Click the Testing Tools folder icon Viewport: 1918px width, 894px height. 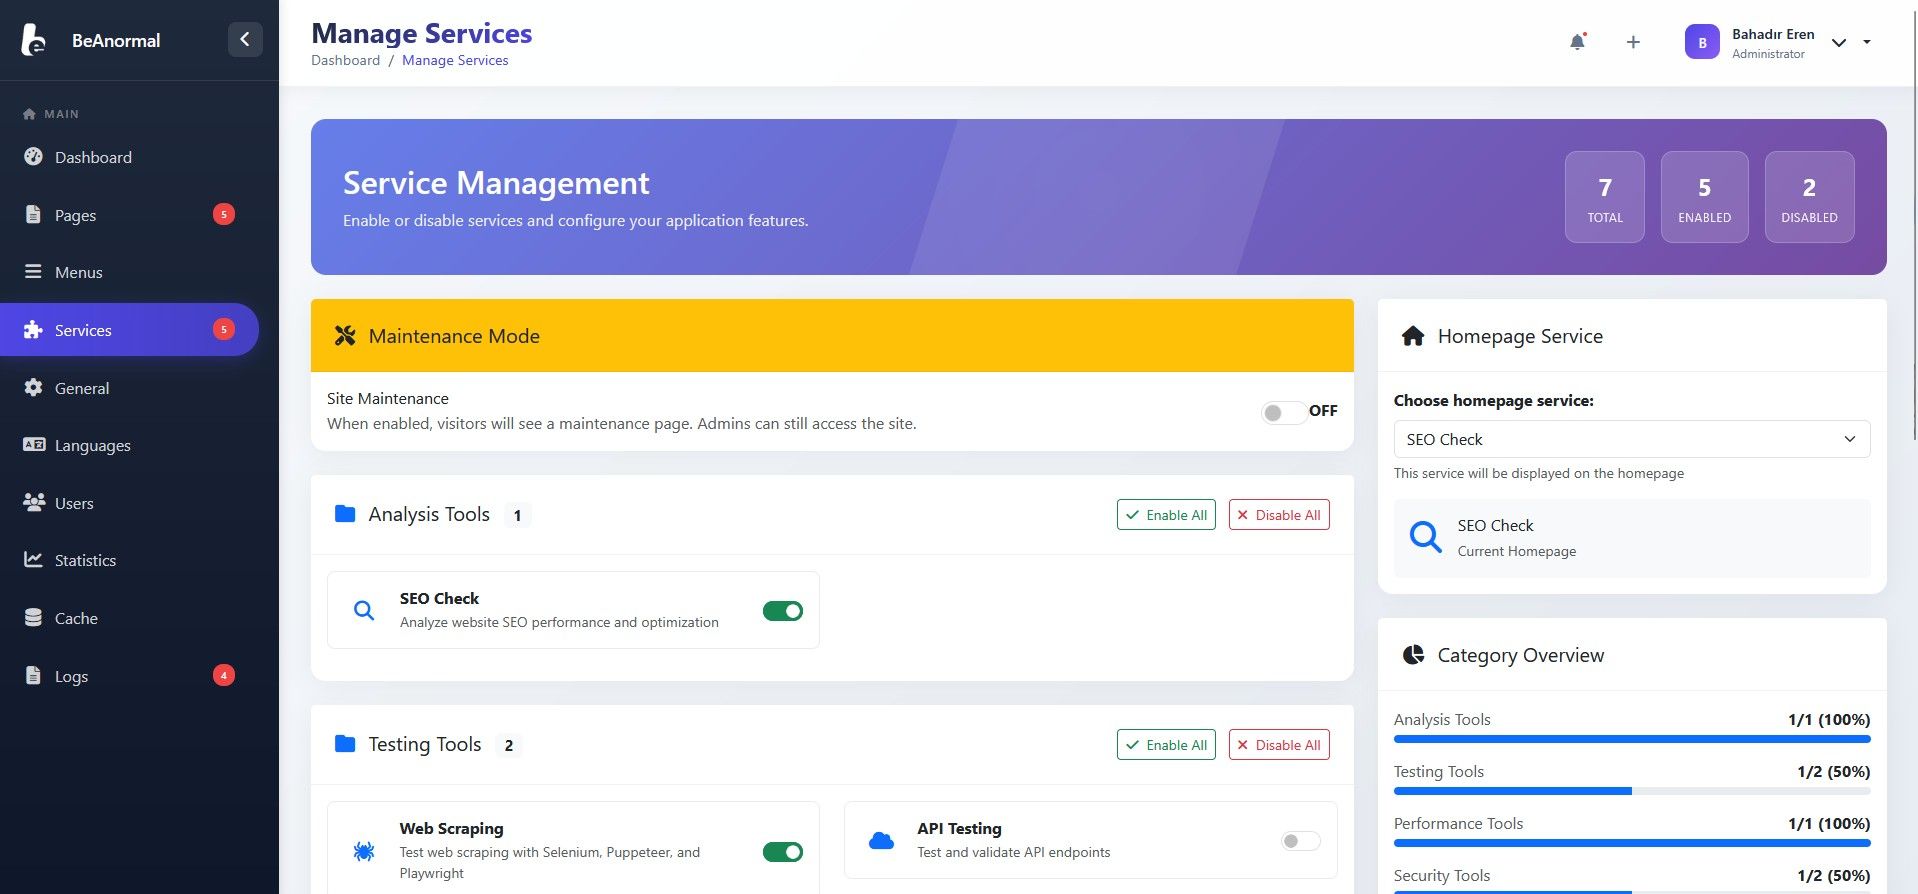(x=345, y=744)
